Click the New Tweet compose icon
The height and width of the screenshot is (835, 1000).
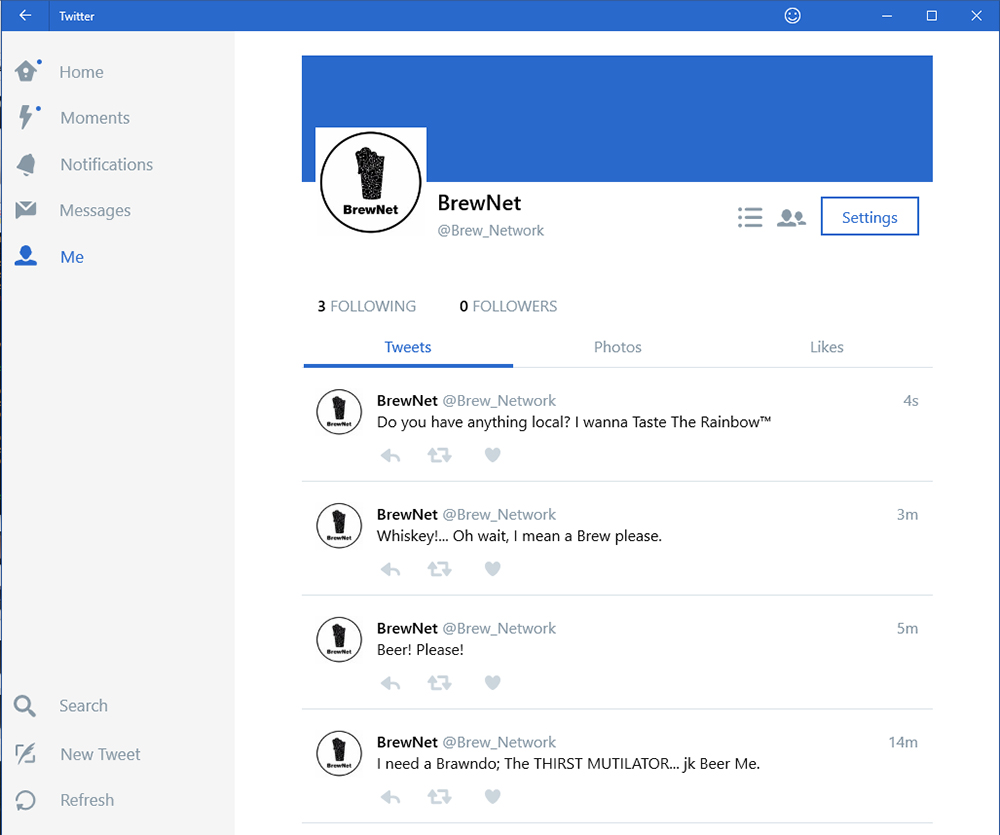click(x=26, y=753)
